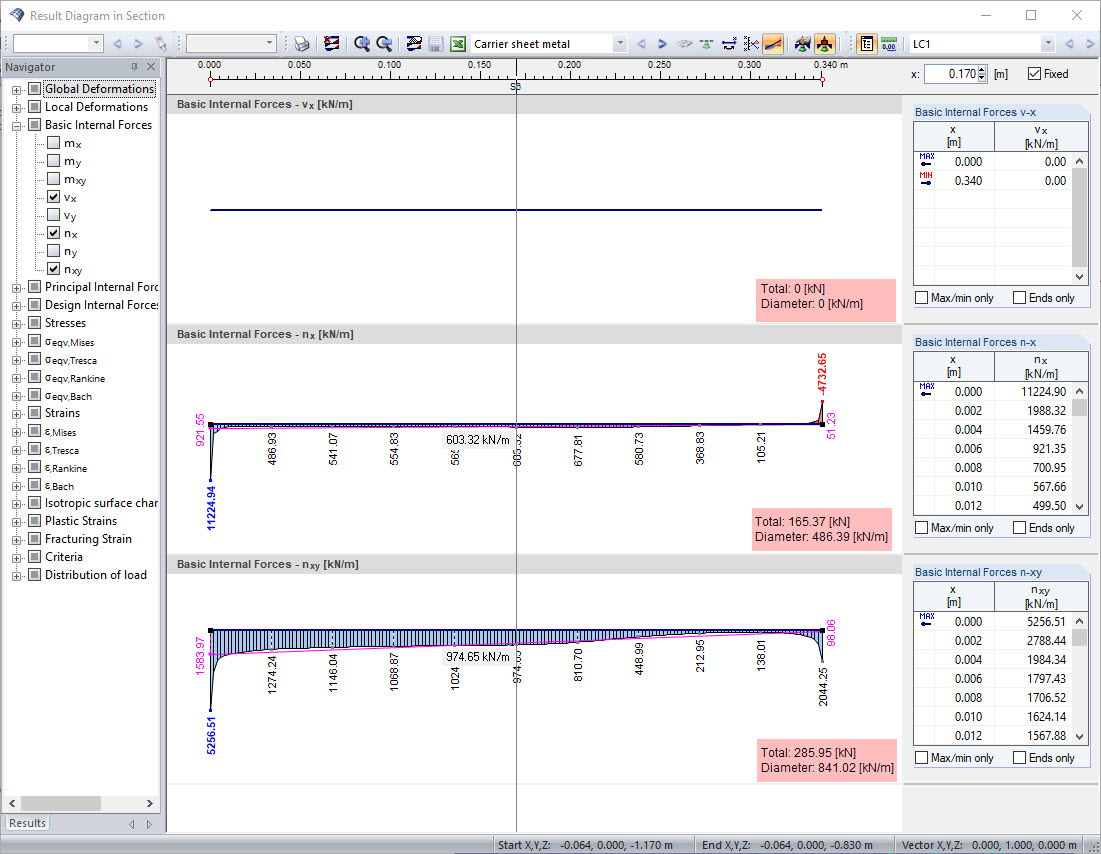Export the section results to Excel
The image size is (1101, 854).
(x=456, y=44)
